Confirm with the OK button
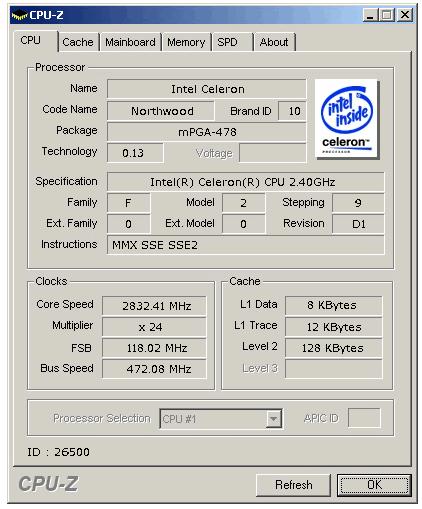The height and width of the screenshot is (509, 422). 374,485
